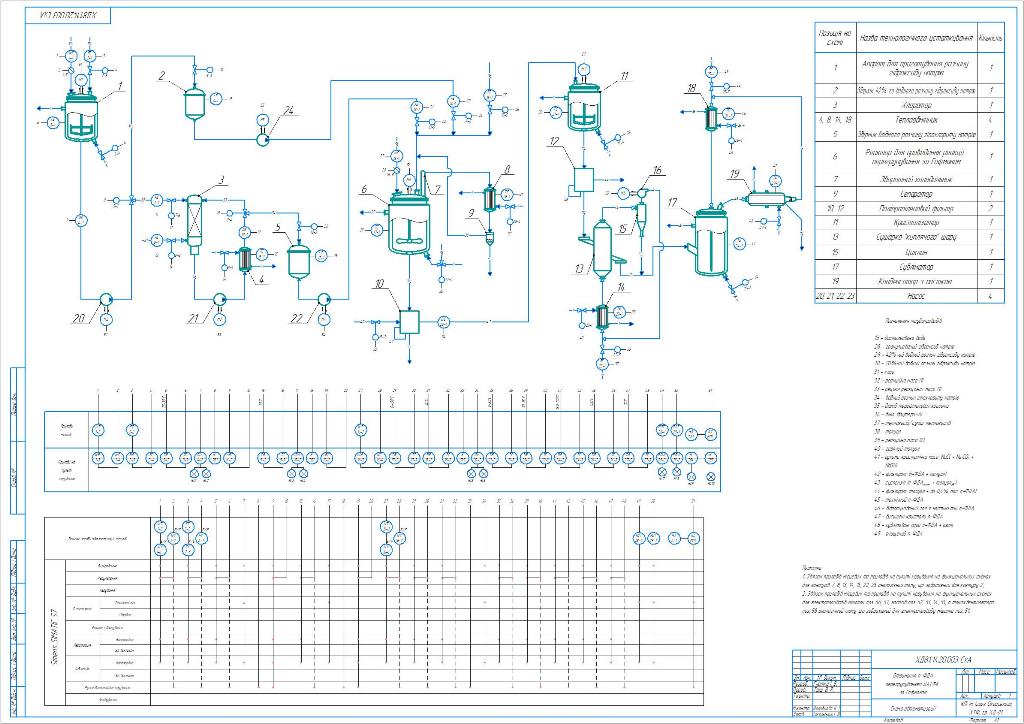1024x724 pixels.
Task: Click the "Теплообмінник" cell in the equipment table
Action: tap(916, 120)
